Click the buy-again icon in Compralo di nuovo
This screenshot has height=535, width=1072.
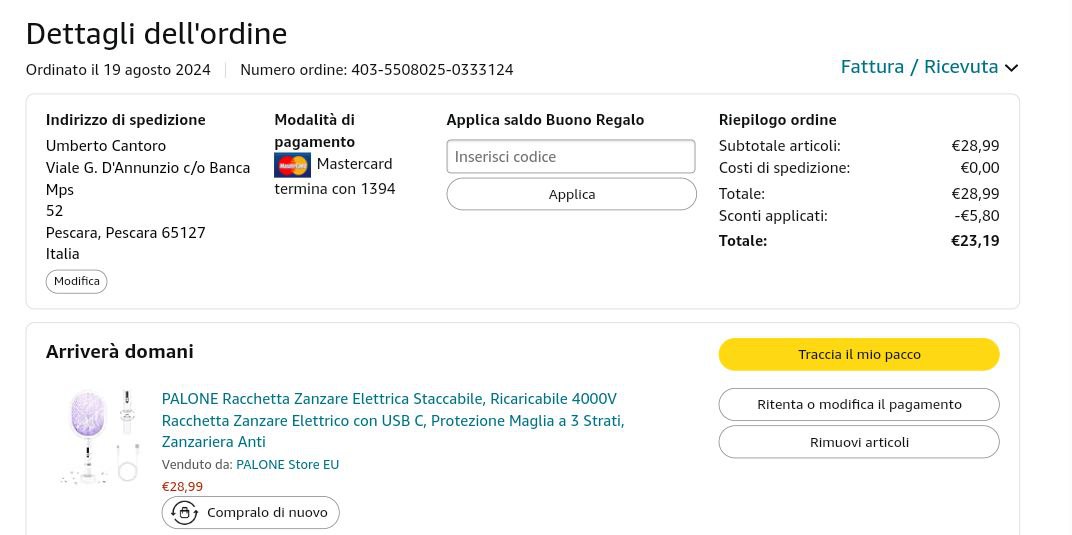click(x=184, y=513)
